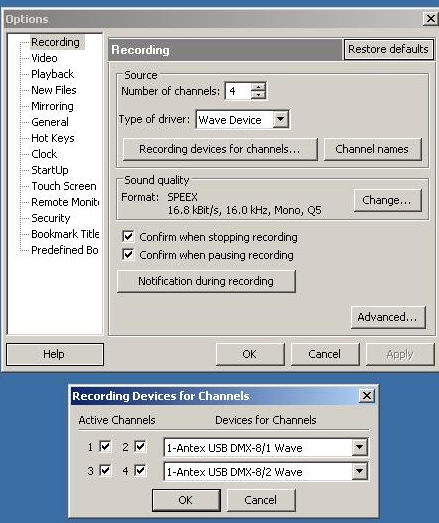Select Hot Keys in the options tree
The width and height of the screenshot is (439, 523).
(53, 138)
